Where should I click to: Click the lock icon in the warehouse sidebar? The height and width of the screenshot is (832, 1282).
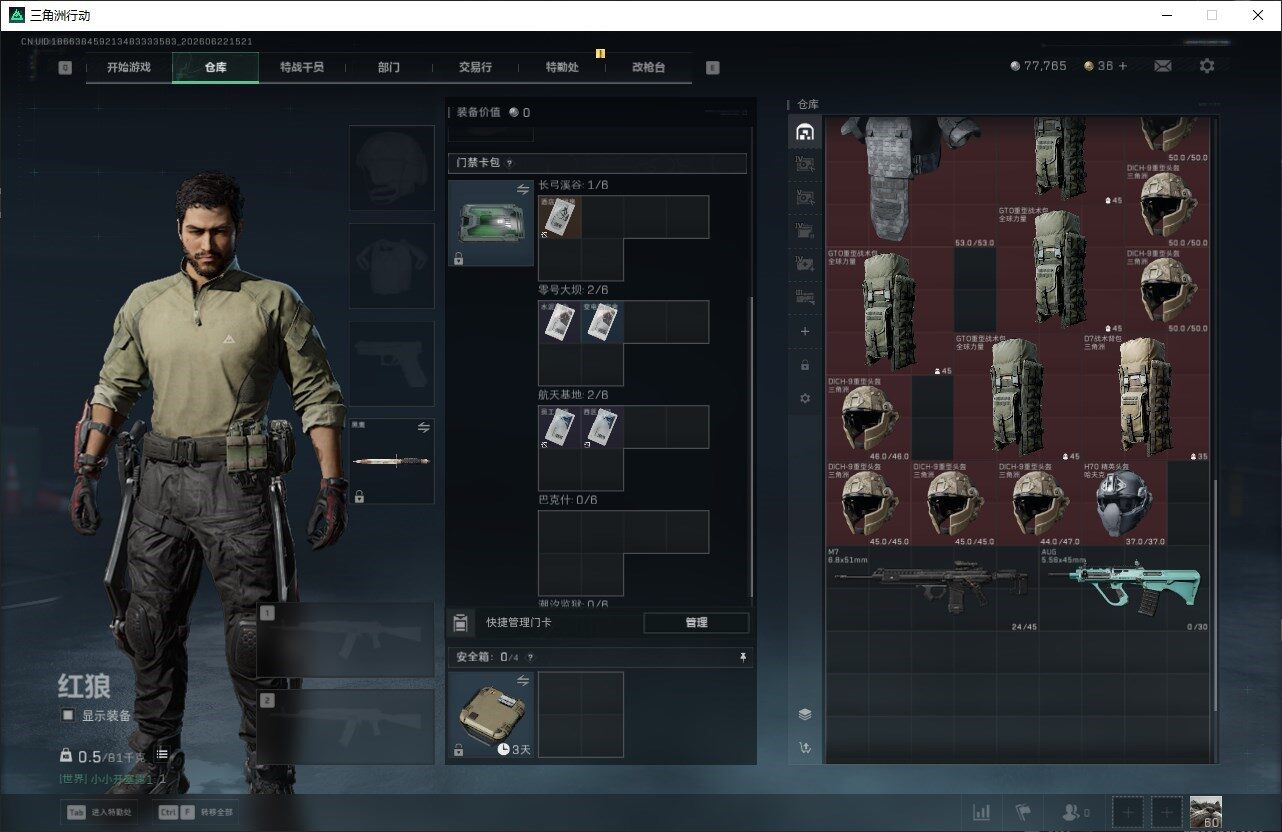pos(805,365)
